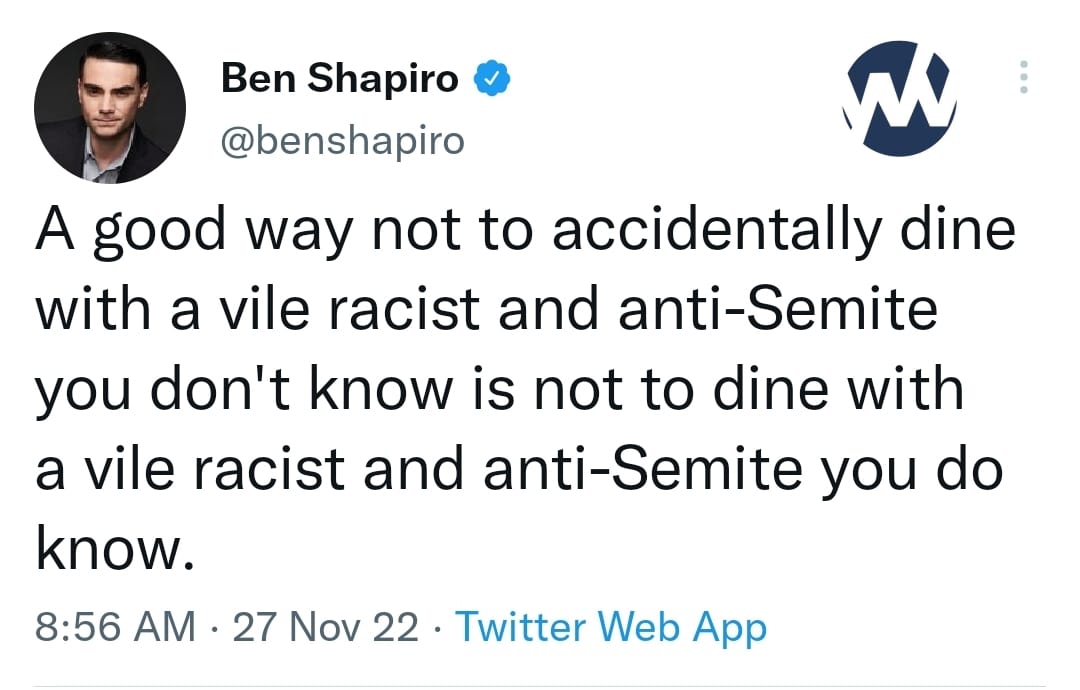1080x690 pixels.
Task: Open the "Ben Shapiro" display name link
Action: click(x=339, y=79)
